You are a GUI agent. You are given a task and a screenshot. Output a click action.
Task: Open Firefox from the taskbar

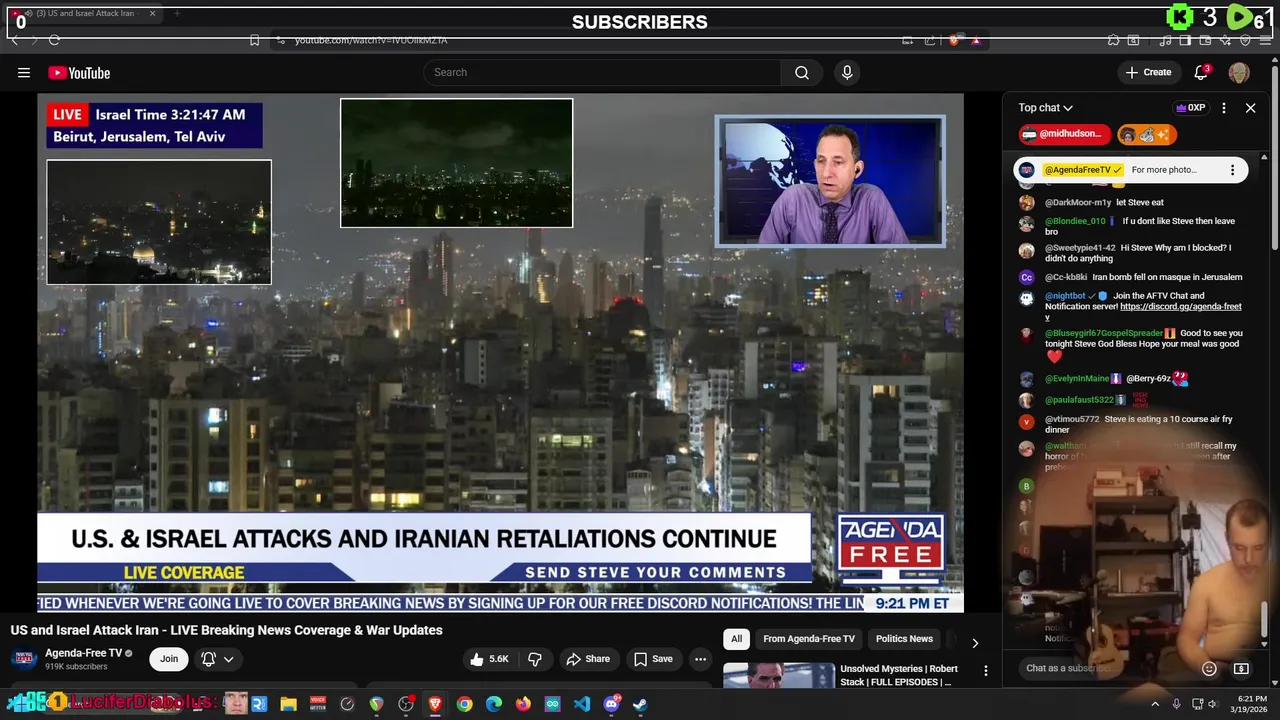(x=523, y=704)
